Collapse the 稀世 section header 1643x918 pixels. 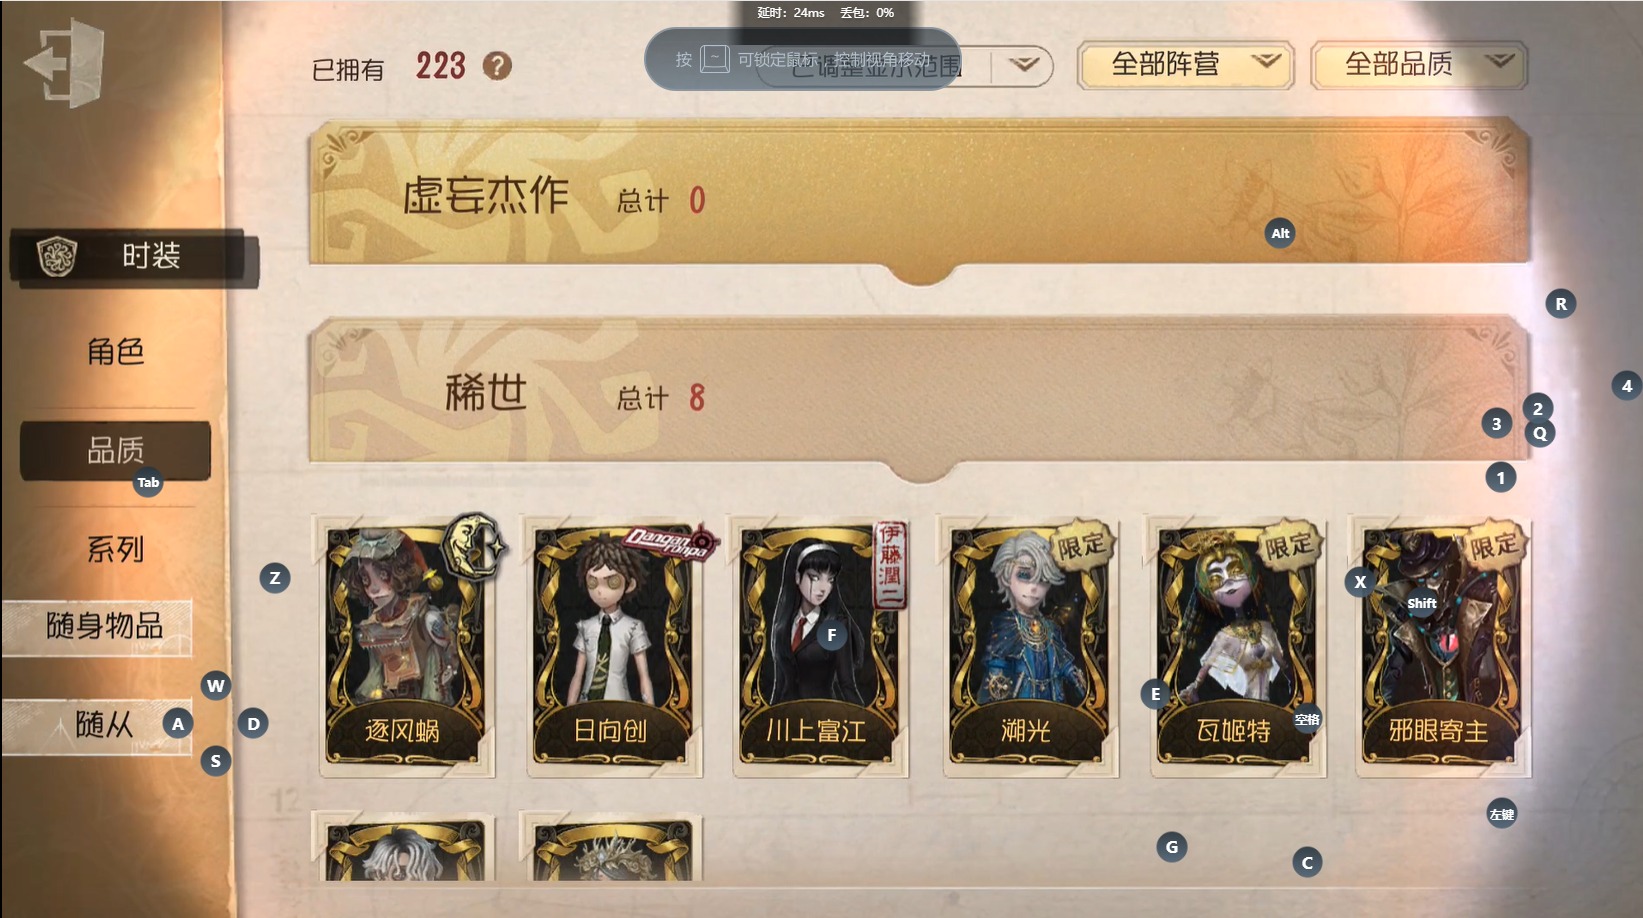[x=919, y=396]
